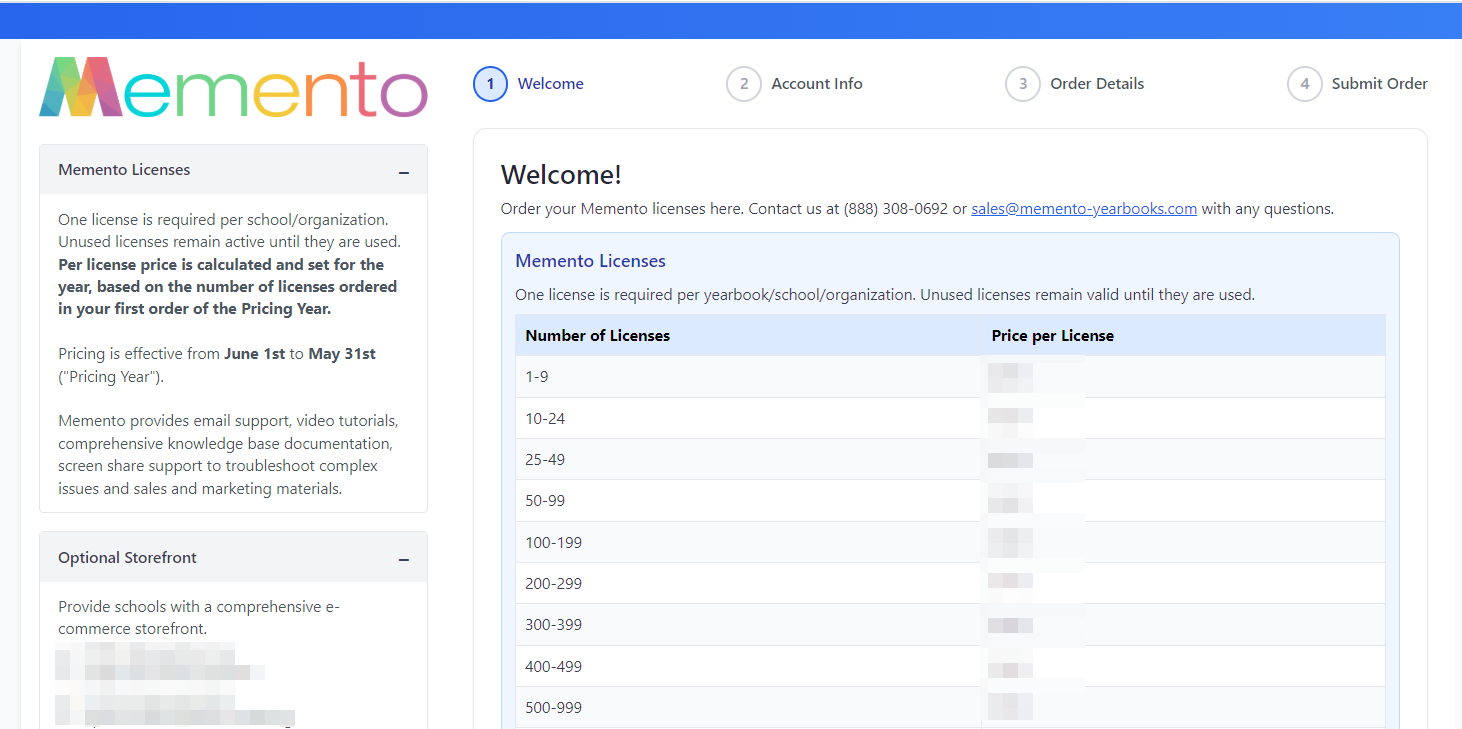Select the 100-199 licenses row
Viewport: 1462px width, 729px height.
coord(950,542)
